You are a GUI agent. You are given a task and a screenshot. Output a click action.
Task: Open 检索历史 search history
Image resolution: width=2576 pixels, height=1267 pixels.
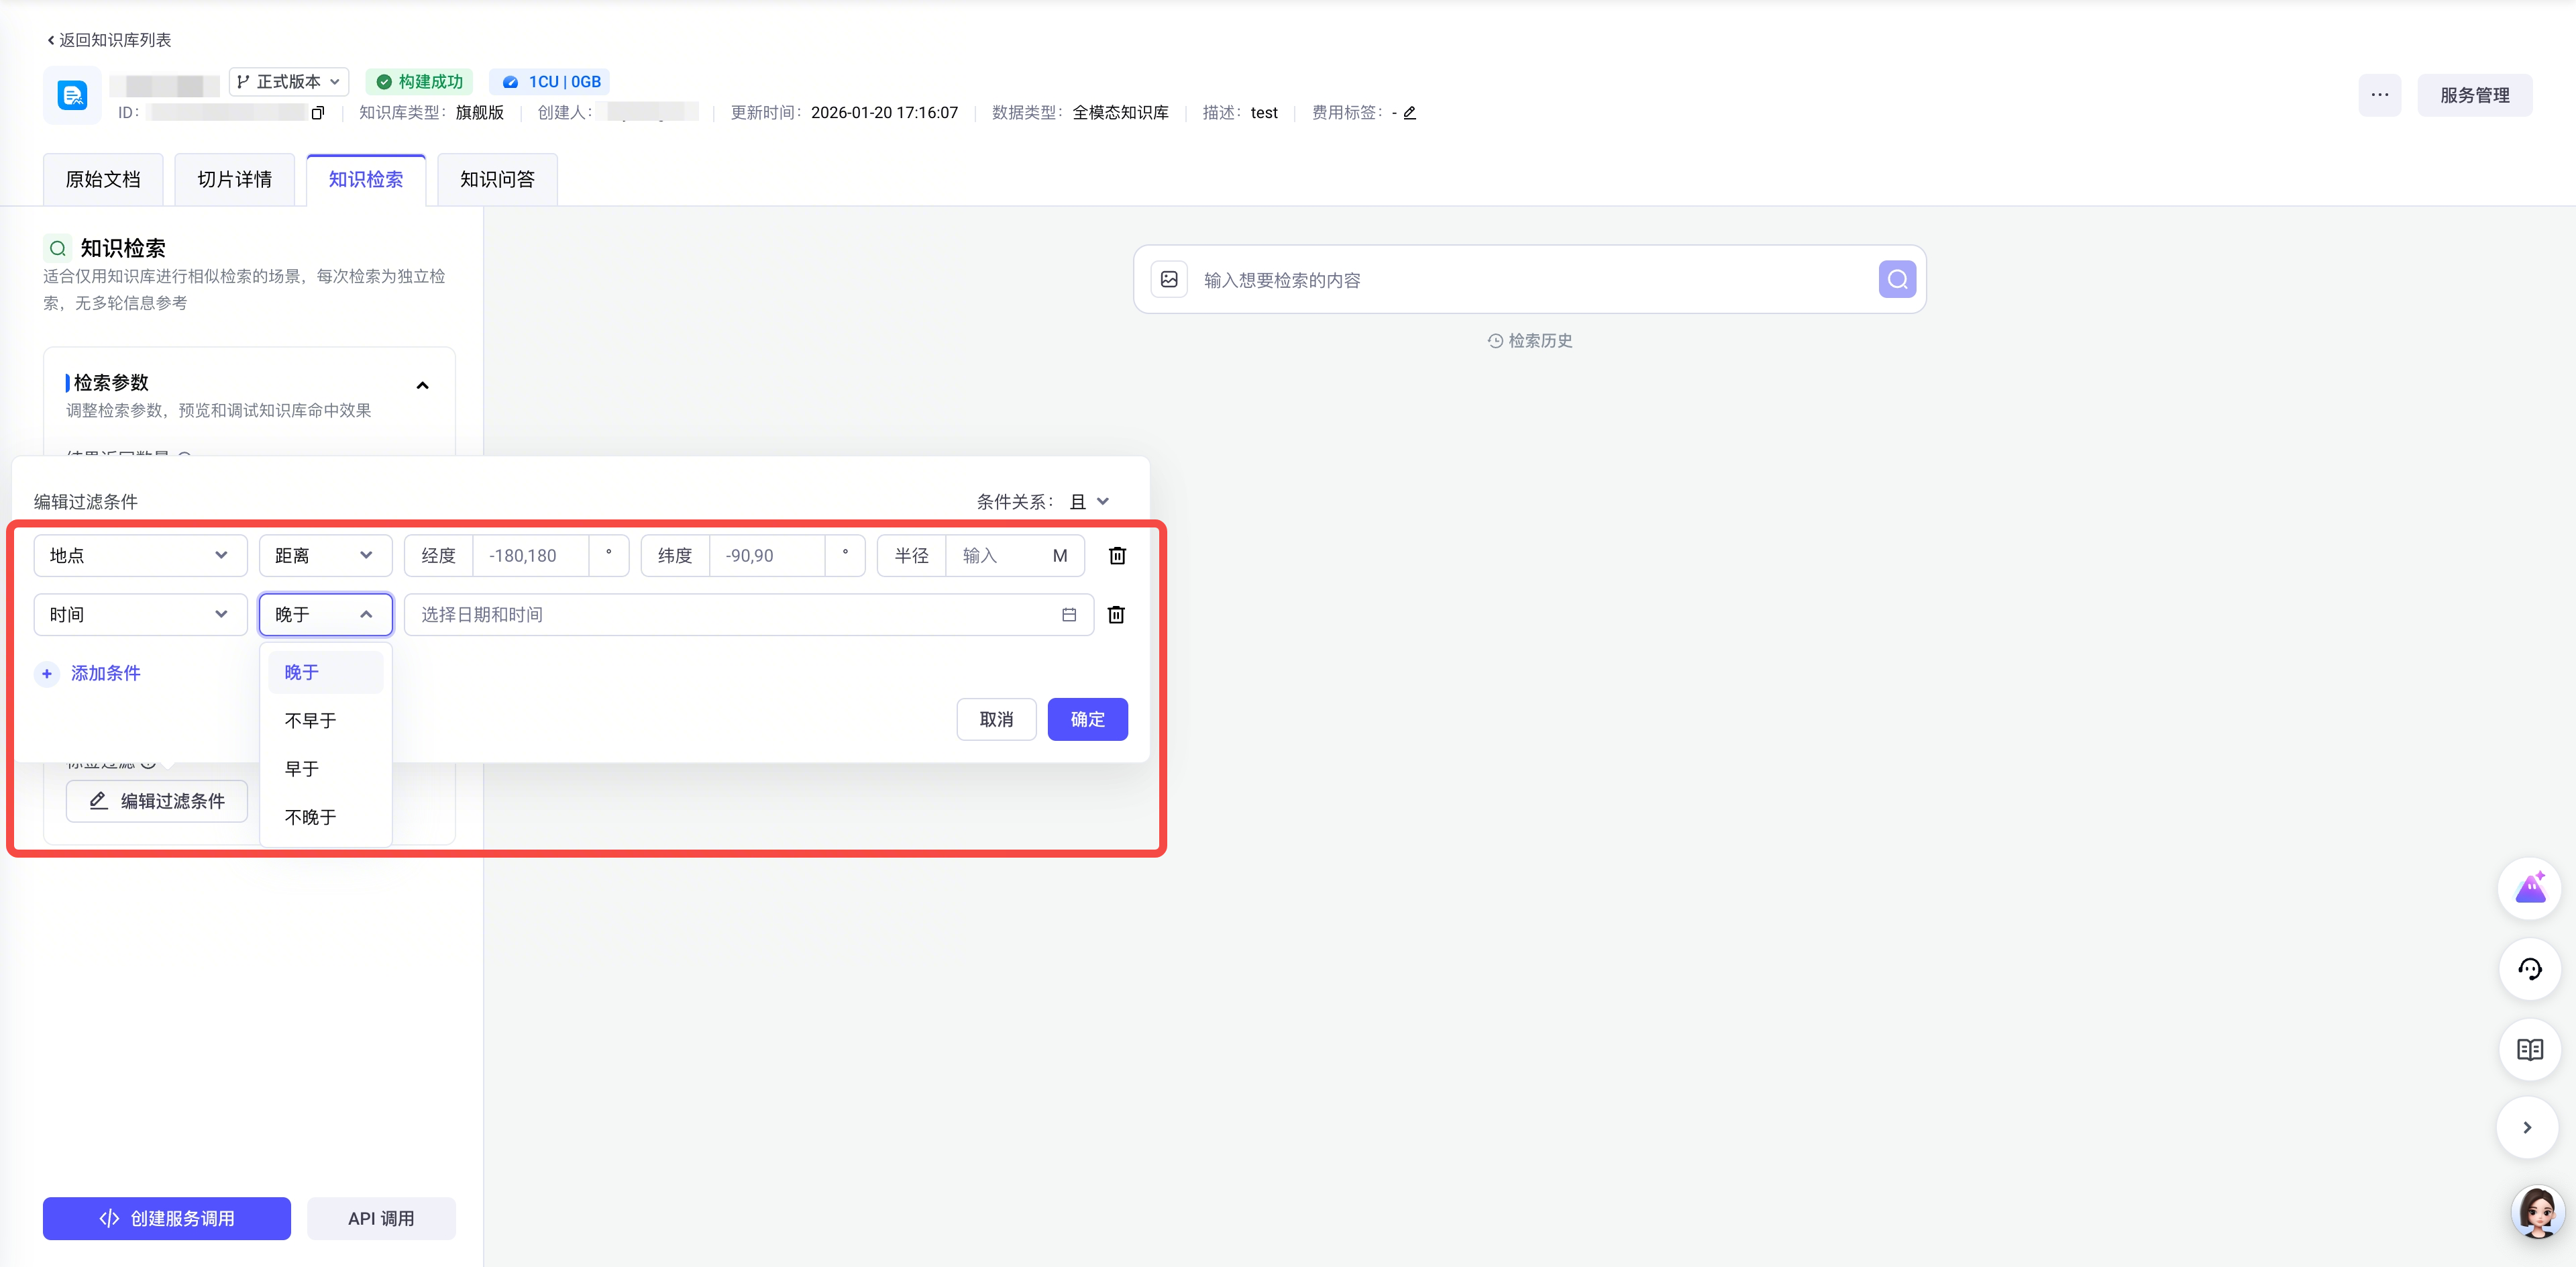[x=1529, y=341]
